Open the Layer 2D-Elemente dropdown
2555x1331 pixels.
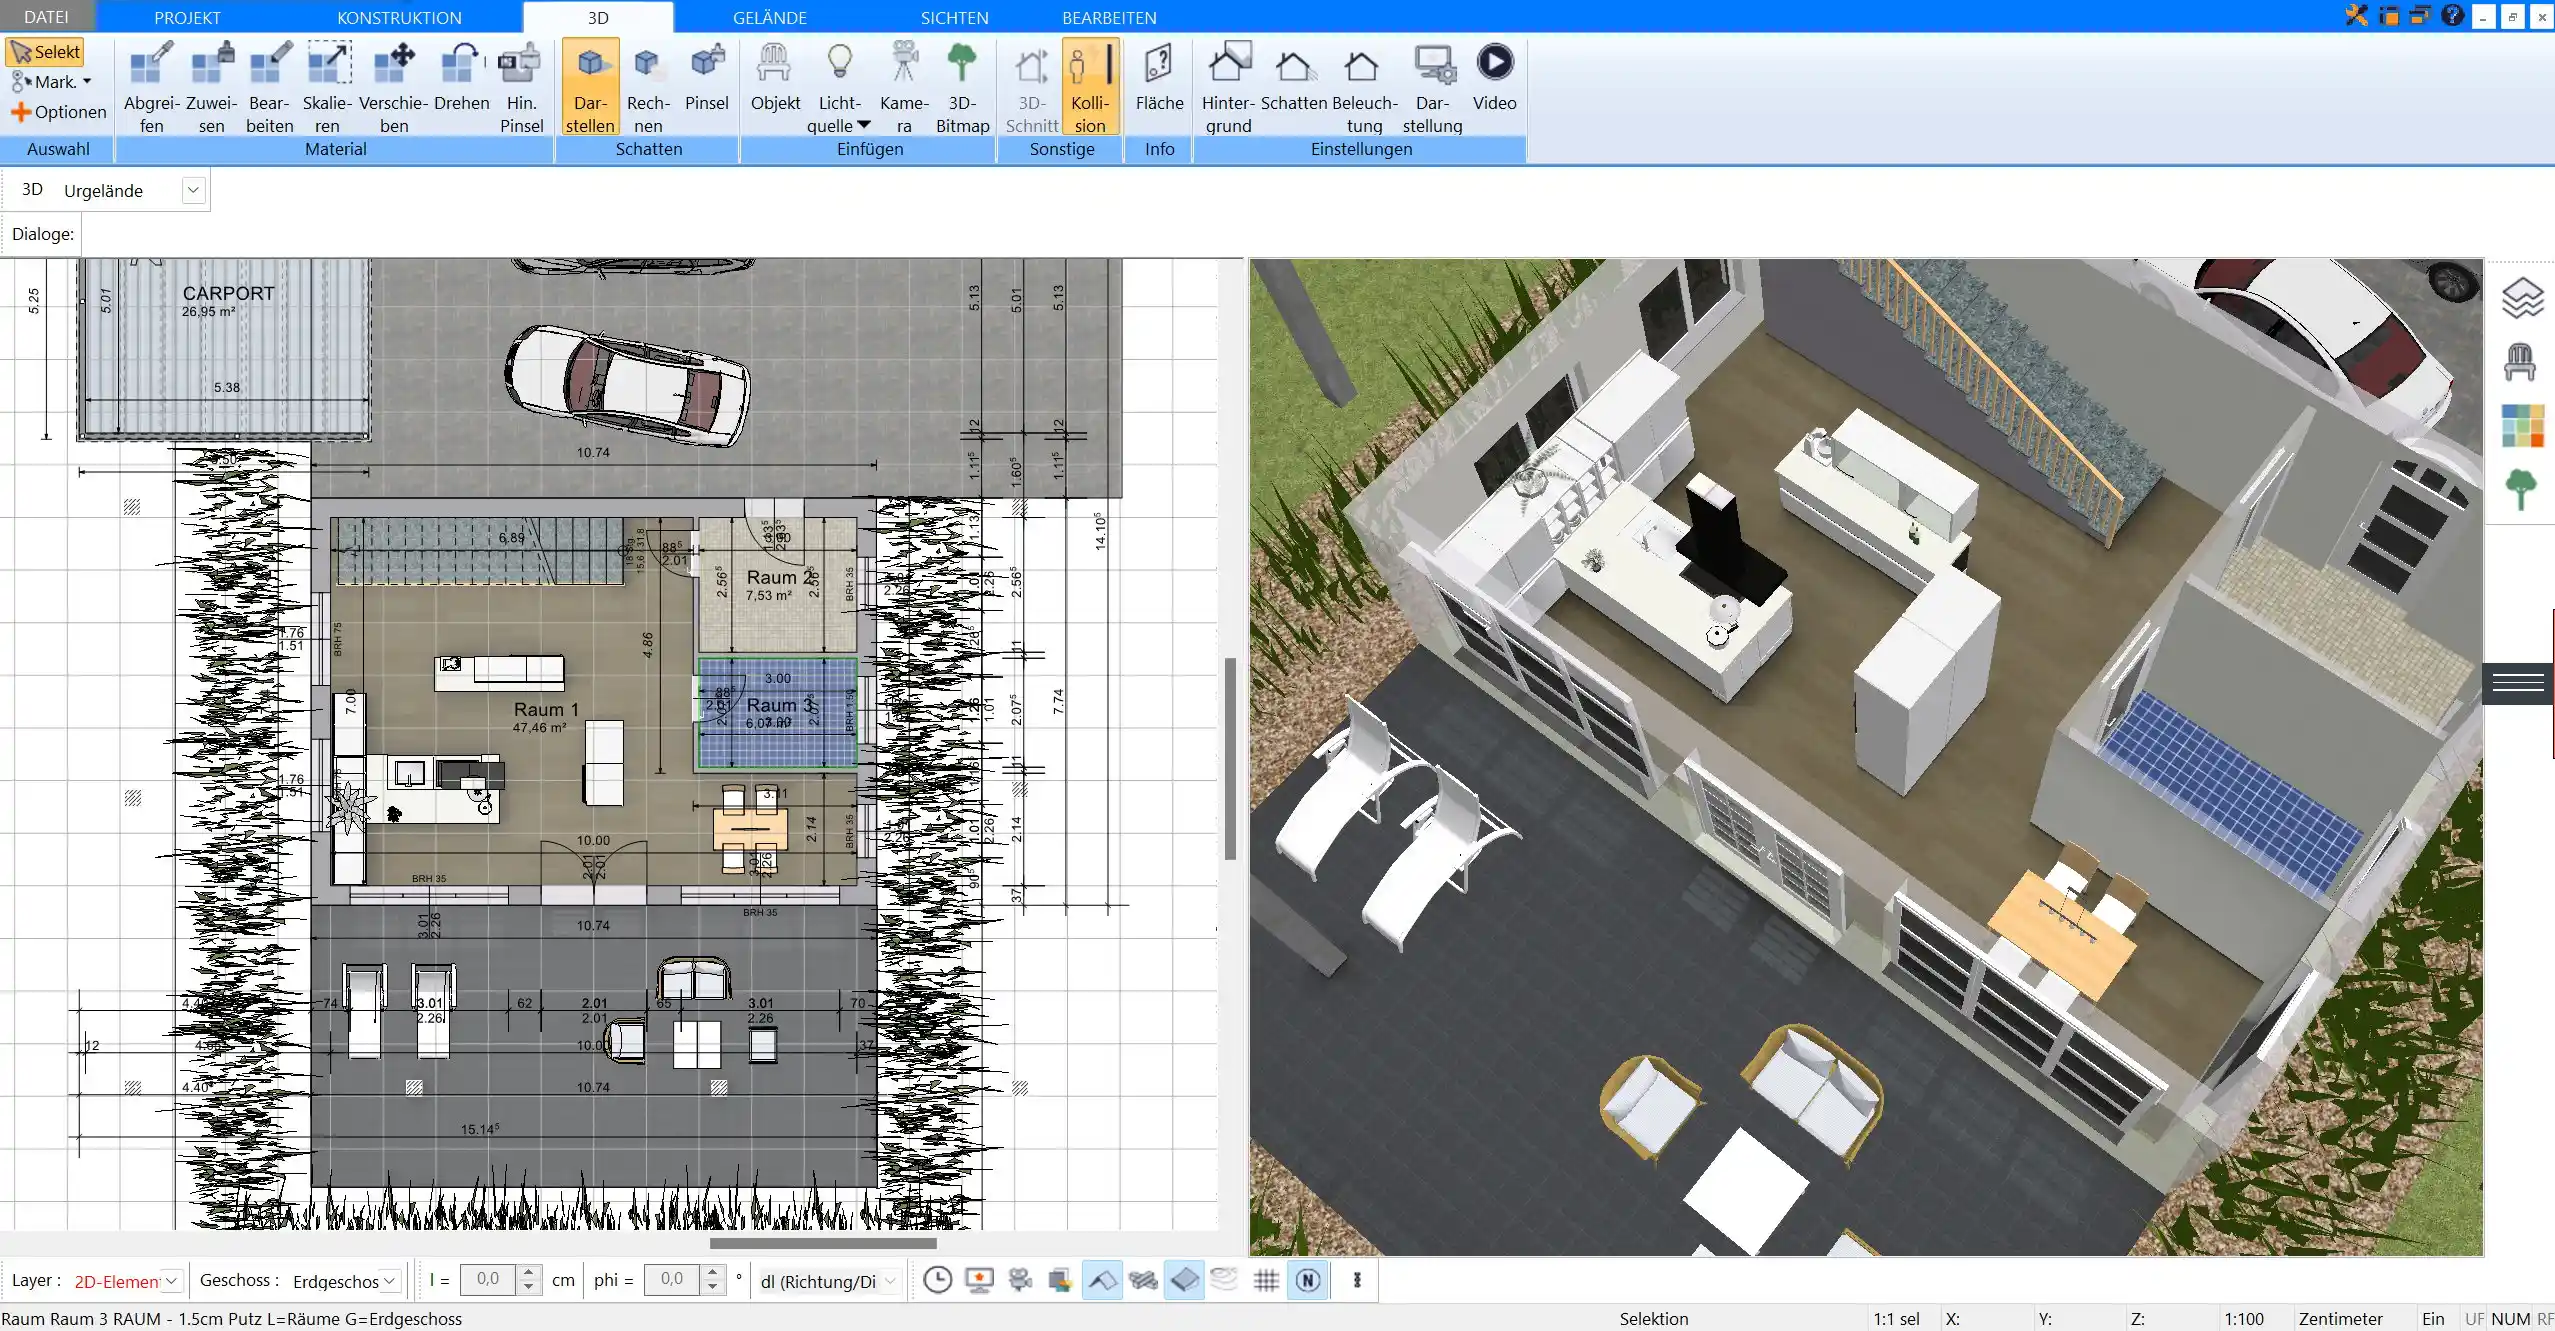point(171,1280)
